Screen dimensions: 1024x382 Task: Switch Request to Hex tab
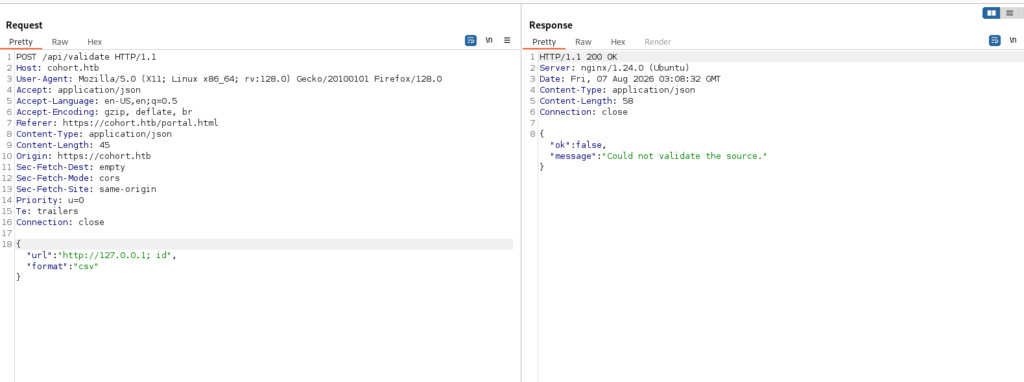[95, 42]
